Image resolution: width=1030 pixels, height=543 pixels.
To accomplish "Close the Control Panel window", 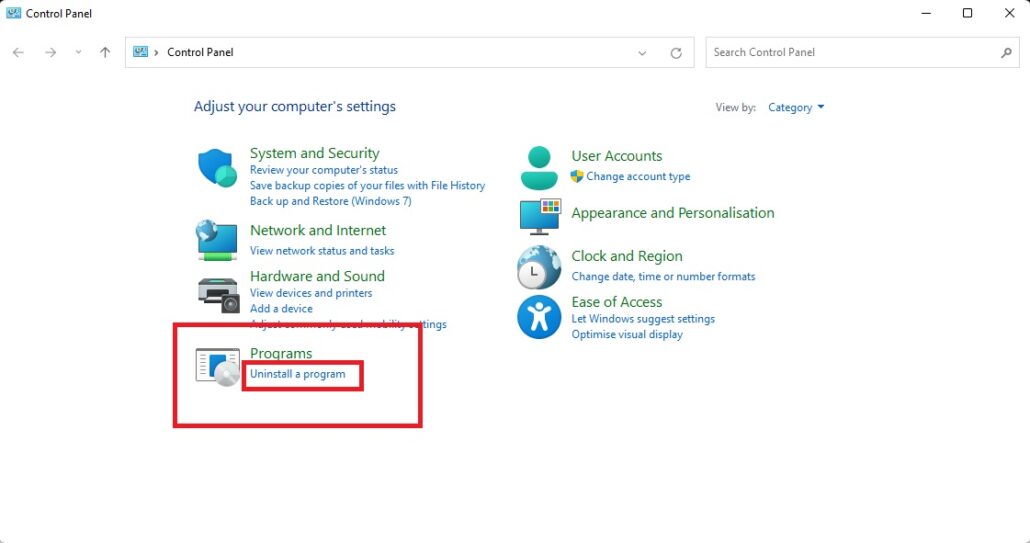I will (x=1010, y=13).
